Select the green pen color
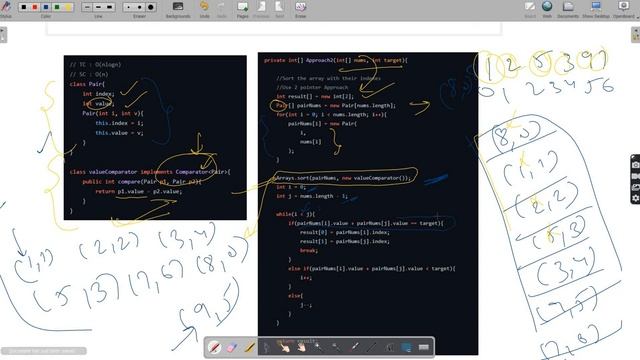This screenshot has width=640, height=360. (x=57, y=7)
